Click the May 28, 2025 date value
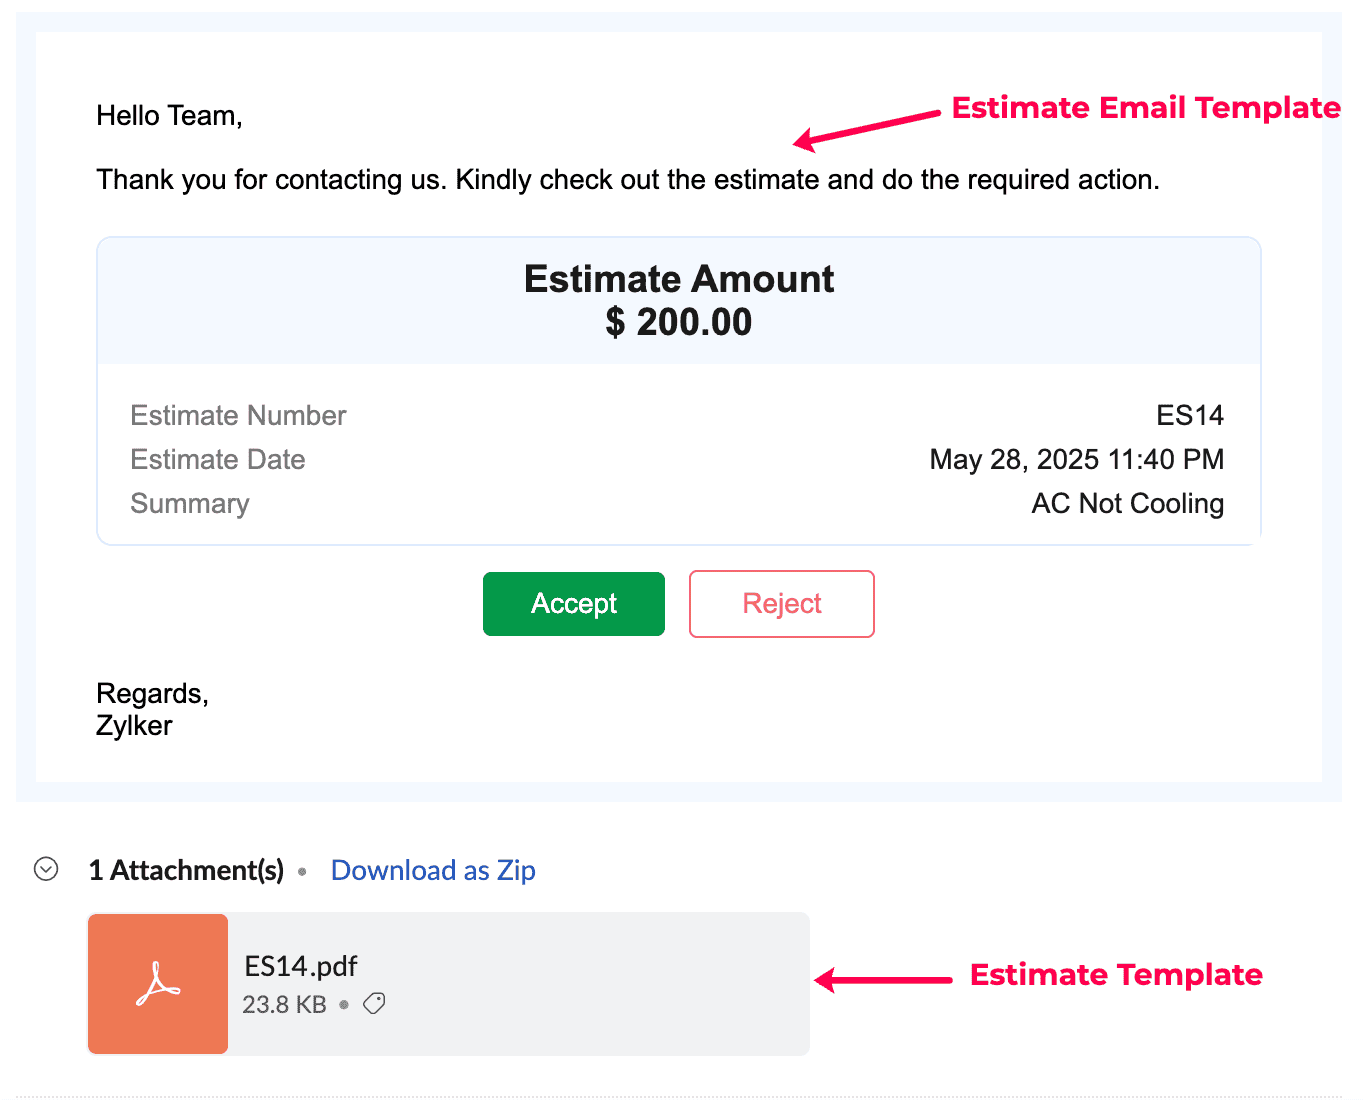This screenshot has height=1100, width=1364. click(1076, 459)
